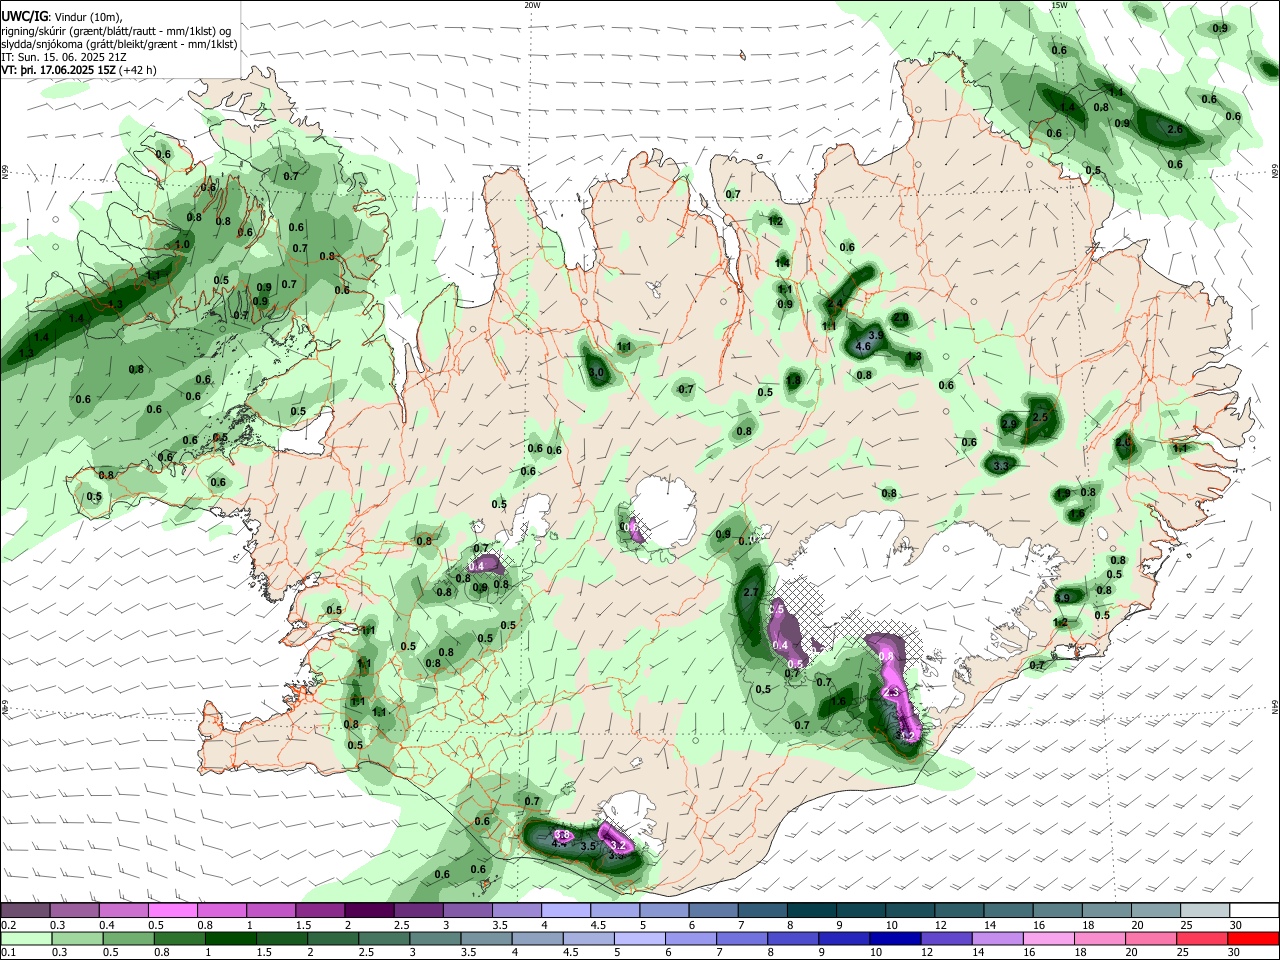Click the white 3.8 value on south coast

562,834
